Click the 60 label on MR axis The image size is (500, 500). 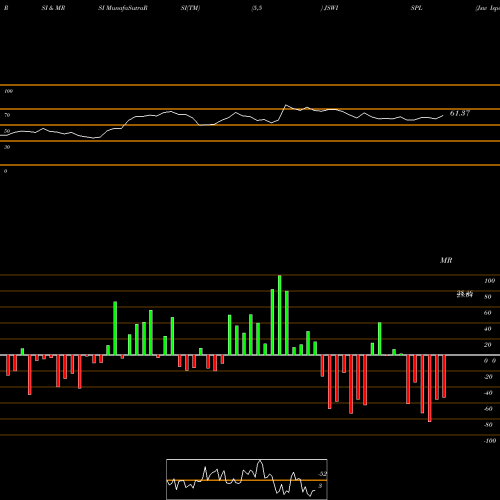(488, 313)
